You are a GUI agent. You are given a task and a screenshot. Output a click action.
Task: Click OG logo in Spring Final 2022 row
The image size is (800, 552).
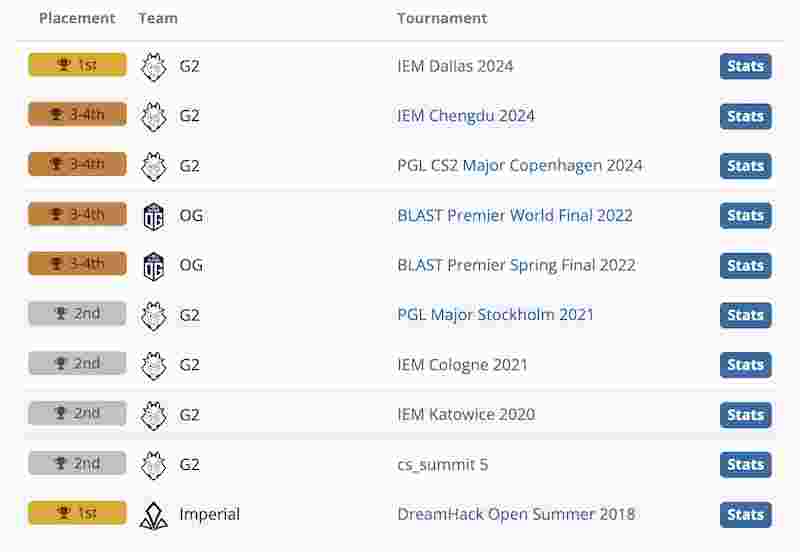point(154,266)
